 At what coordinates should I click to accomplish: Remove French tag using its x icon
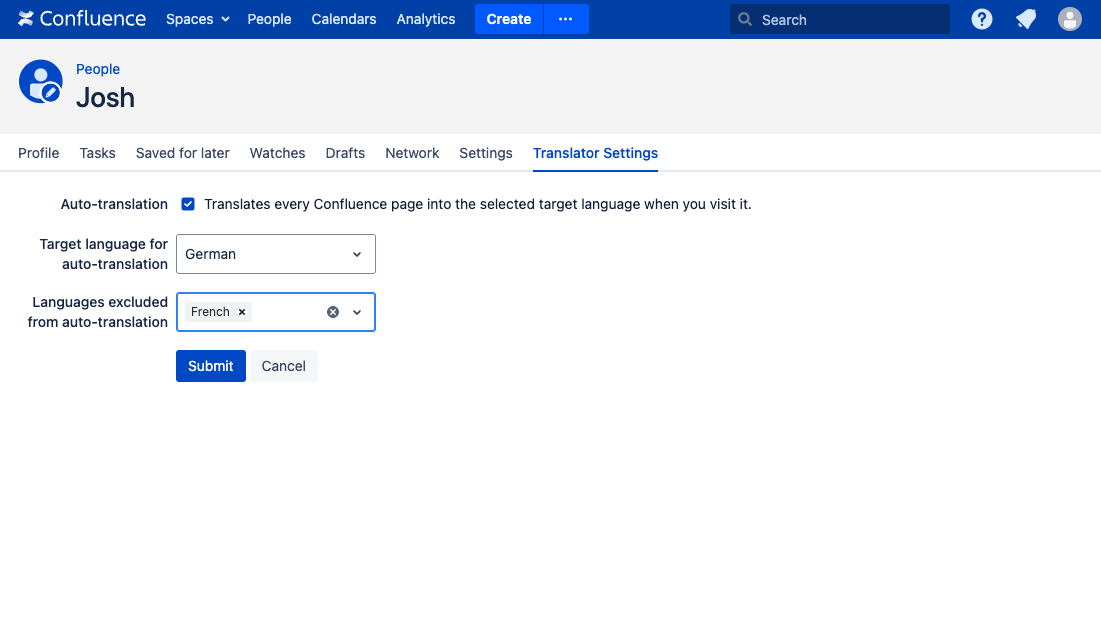click(x=242, y=312)
